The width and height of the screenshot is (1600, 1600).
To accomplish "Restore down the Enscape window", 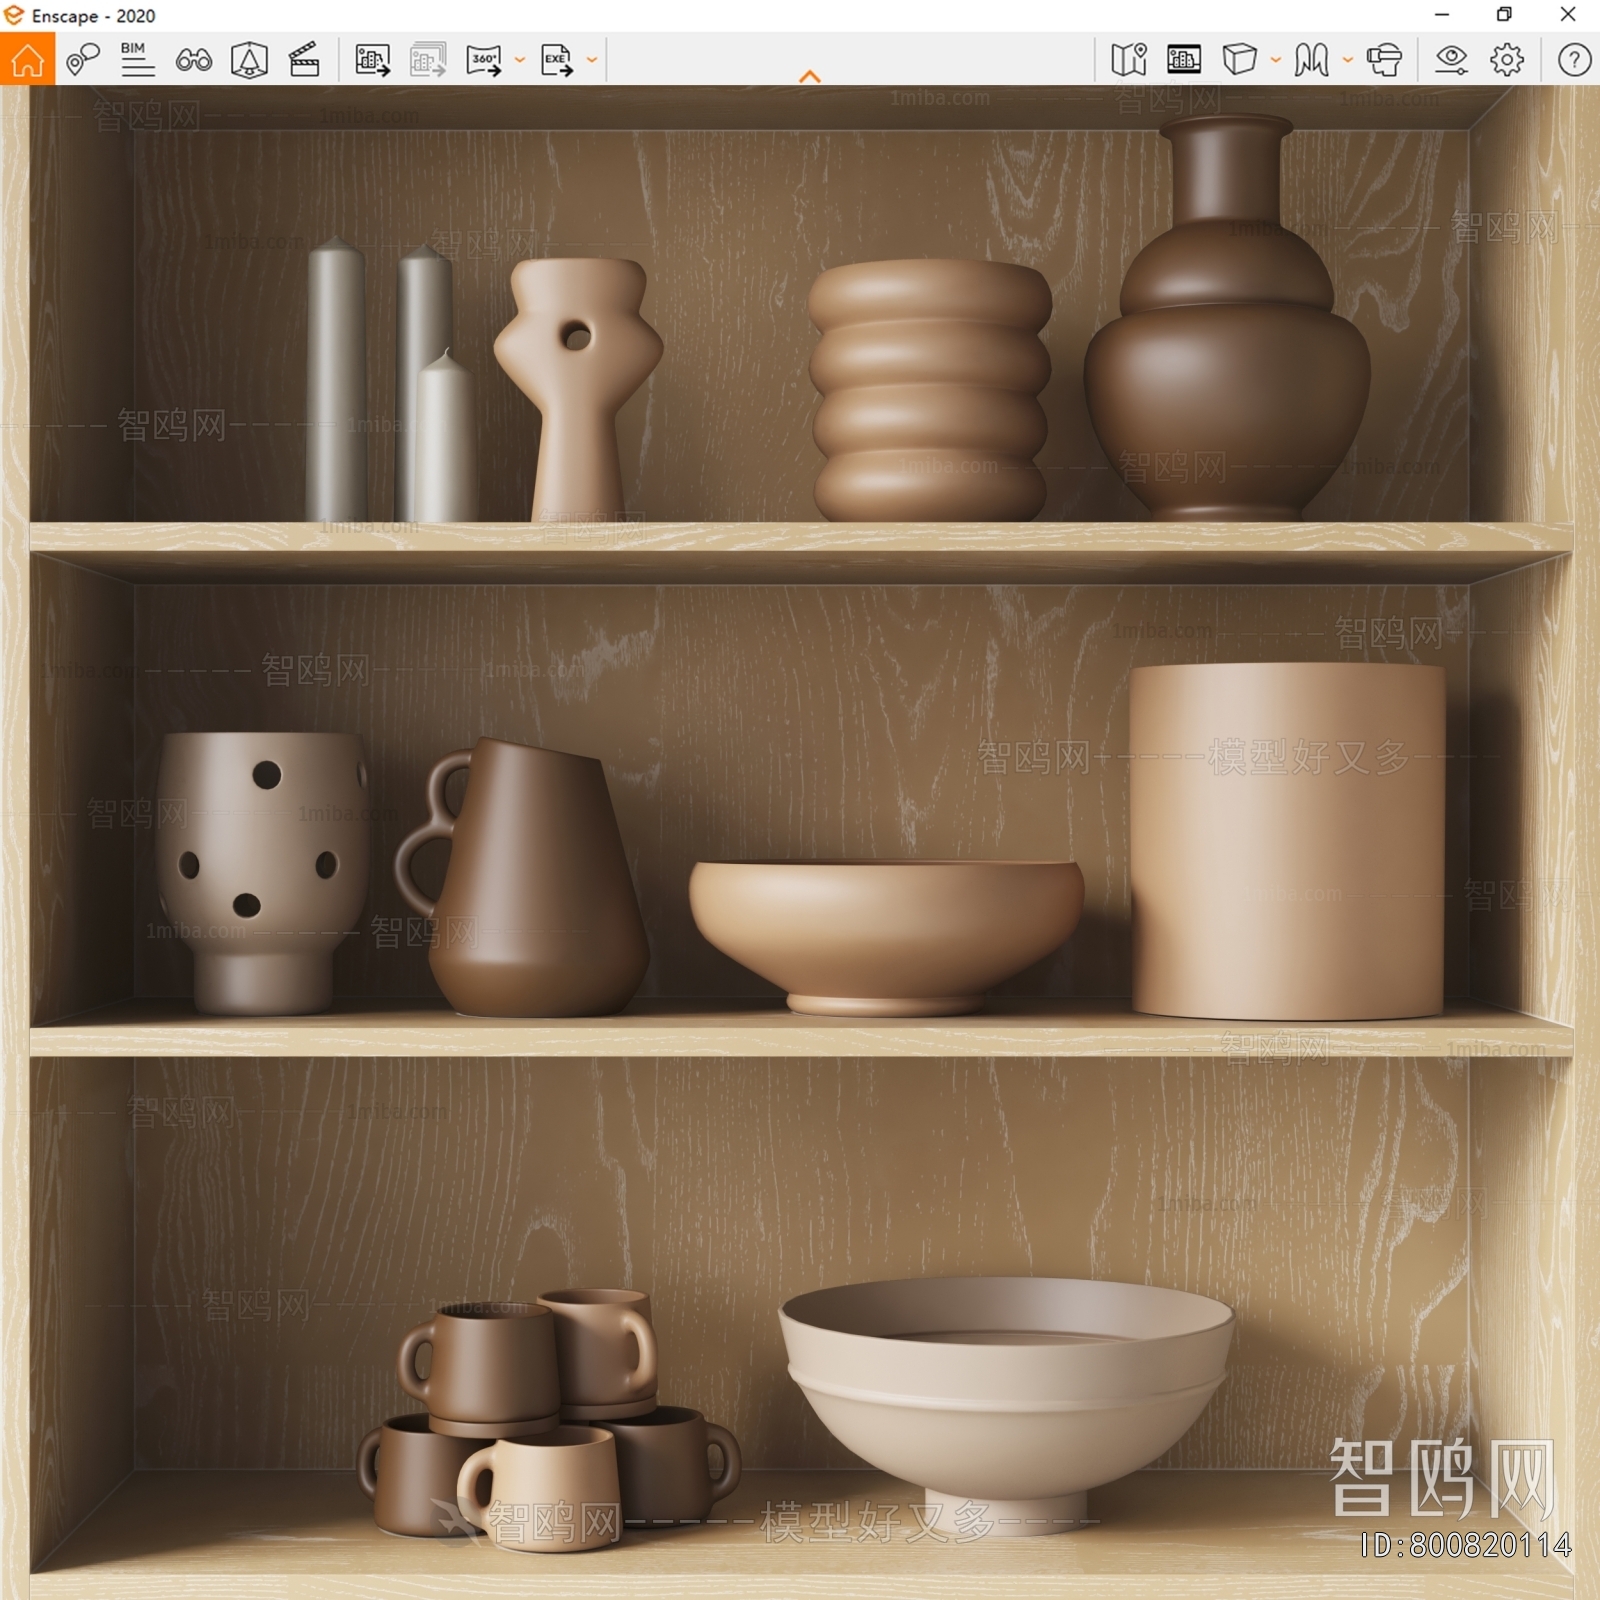I will tap(1504, 15).
